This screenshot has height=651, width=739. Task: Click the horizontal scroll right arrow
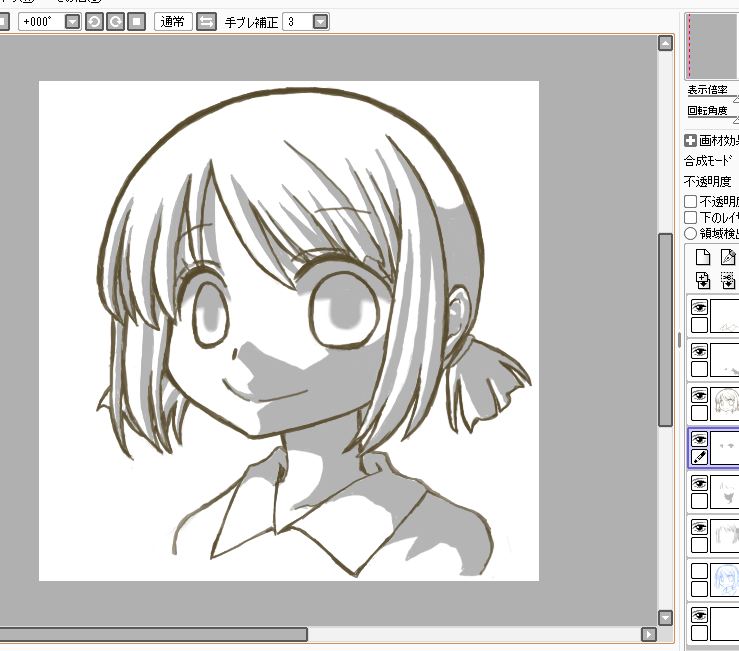pos(649,635)
